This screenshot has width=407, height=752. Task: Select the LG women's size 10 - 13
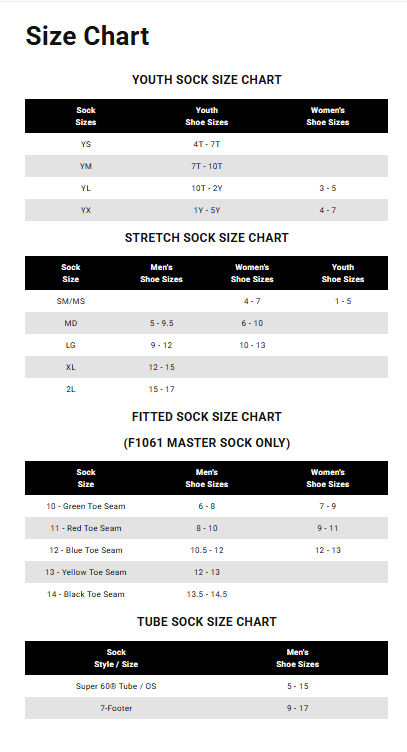point(252,345)
